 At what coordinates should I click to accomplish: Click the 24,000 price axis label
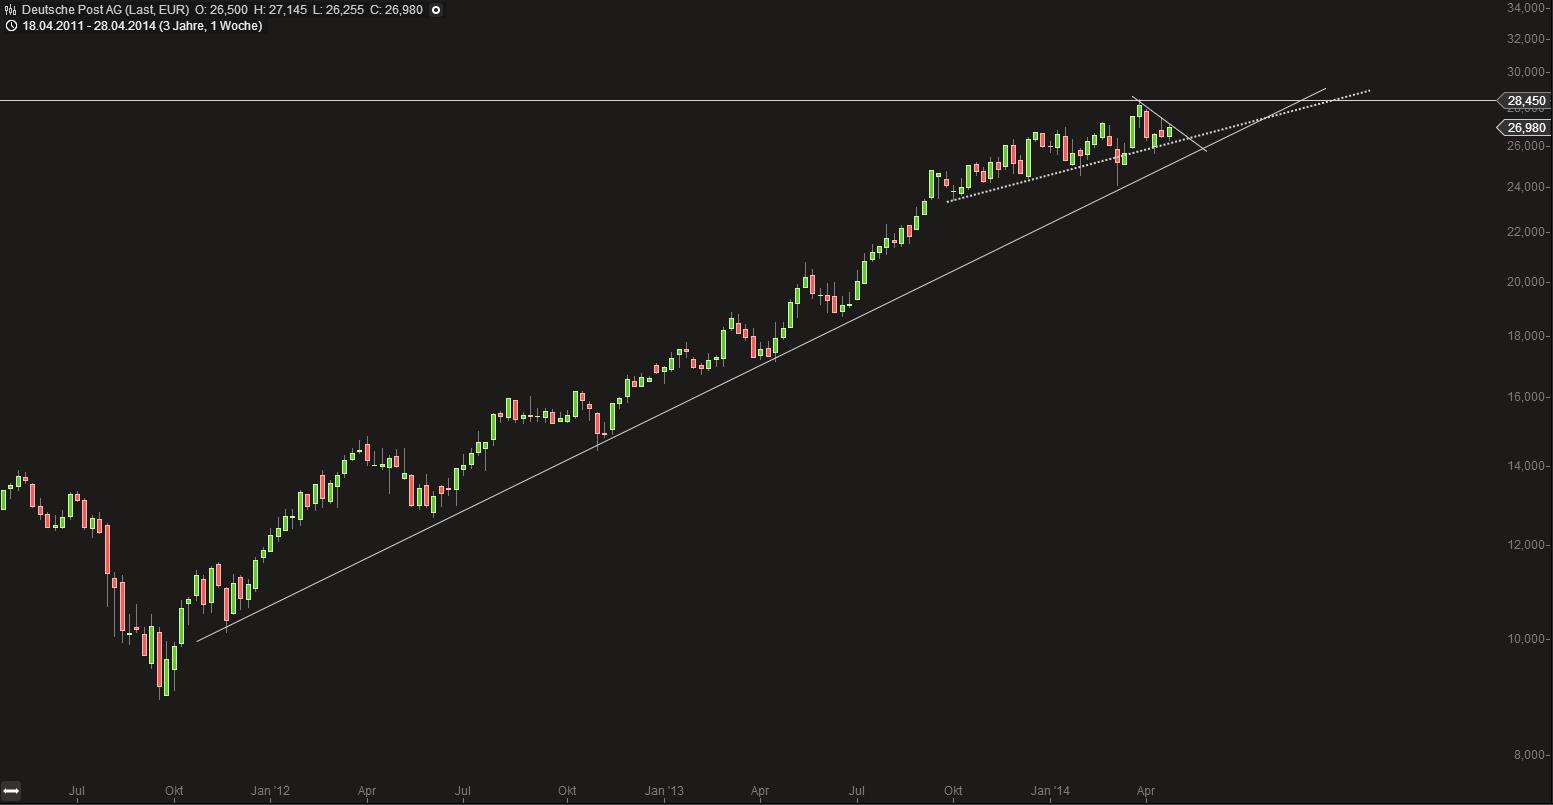click(1527, 187)
